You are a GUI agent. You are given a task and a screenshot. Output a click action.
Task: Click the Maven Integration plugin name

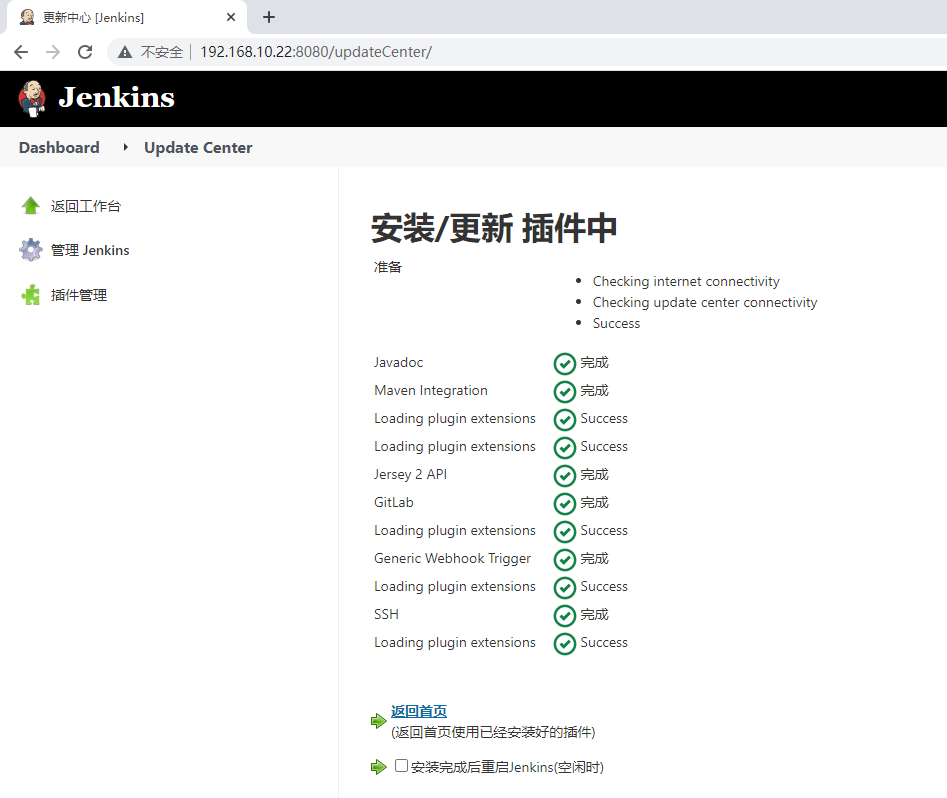(431, 390)
